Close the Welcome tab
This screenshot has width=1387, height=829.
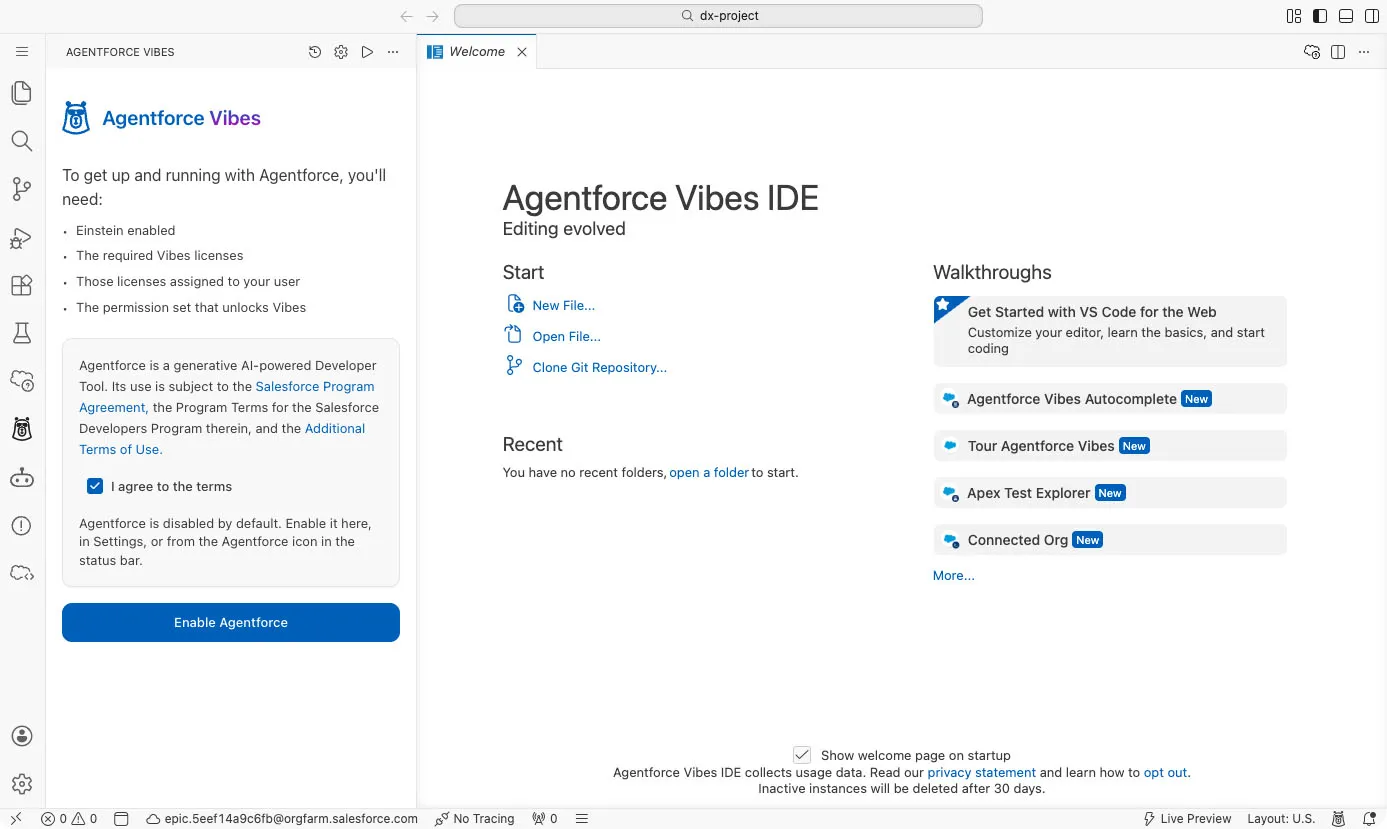pyautogui.click(x=522, y=52)
